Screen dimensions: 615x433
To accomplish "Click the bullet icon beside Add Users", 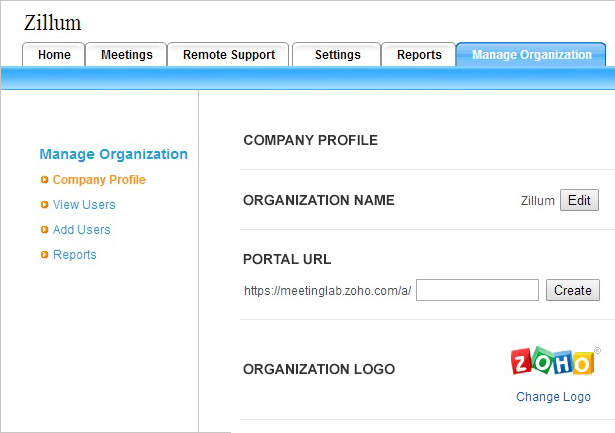I will click(x=44, y=230).
